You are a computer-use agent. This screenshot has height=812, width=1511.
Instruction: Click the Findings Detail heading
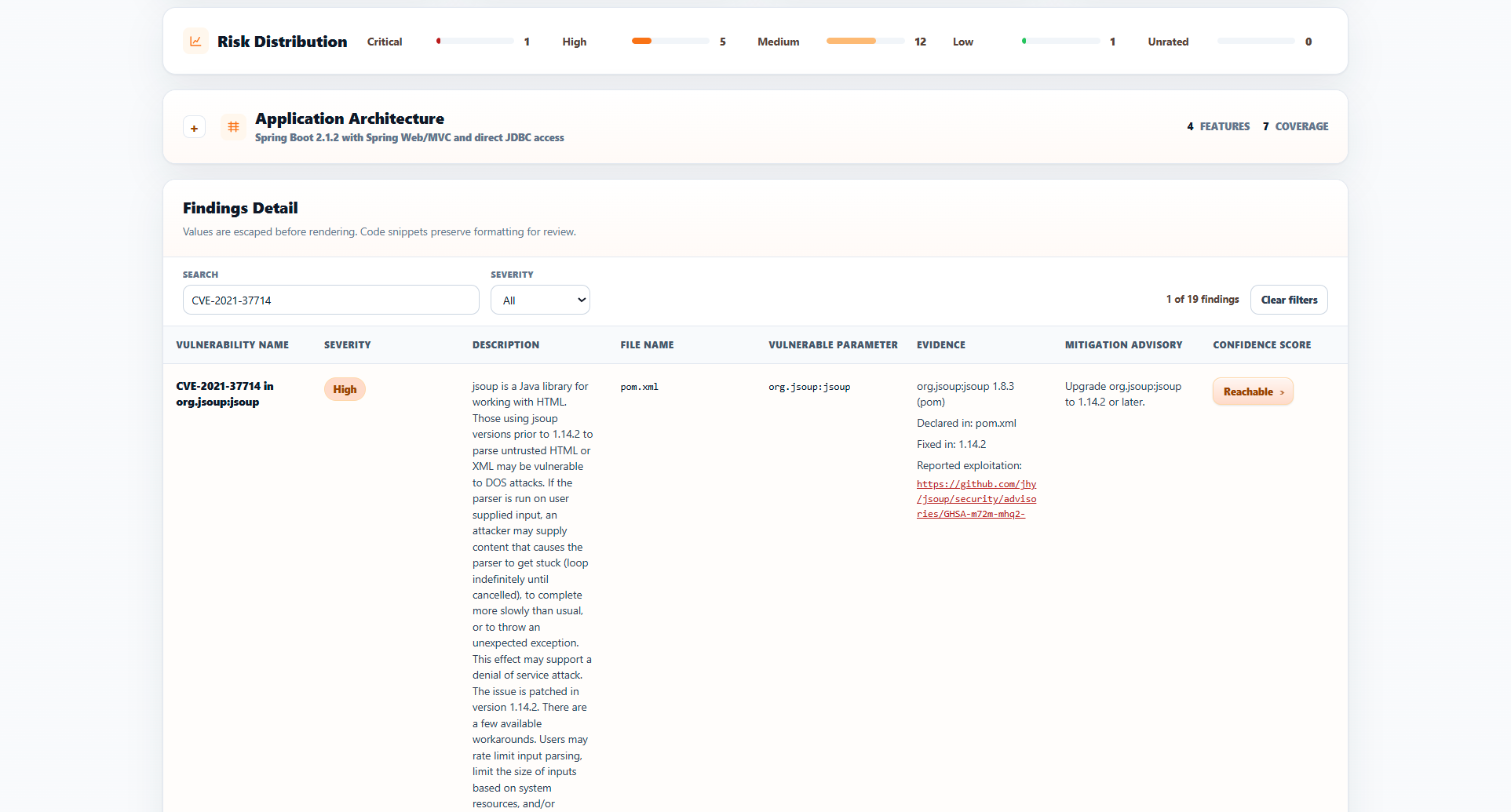click(x=240, y=208)
